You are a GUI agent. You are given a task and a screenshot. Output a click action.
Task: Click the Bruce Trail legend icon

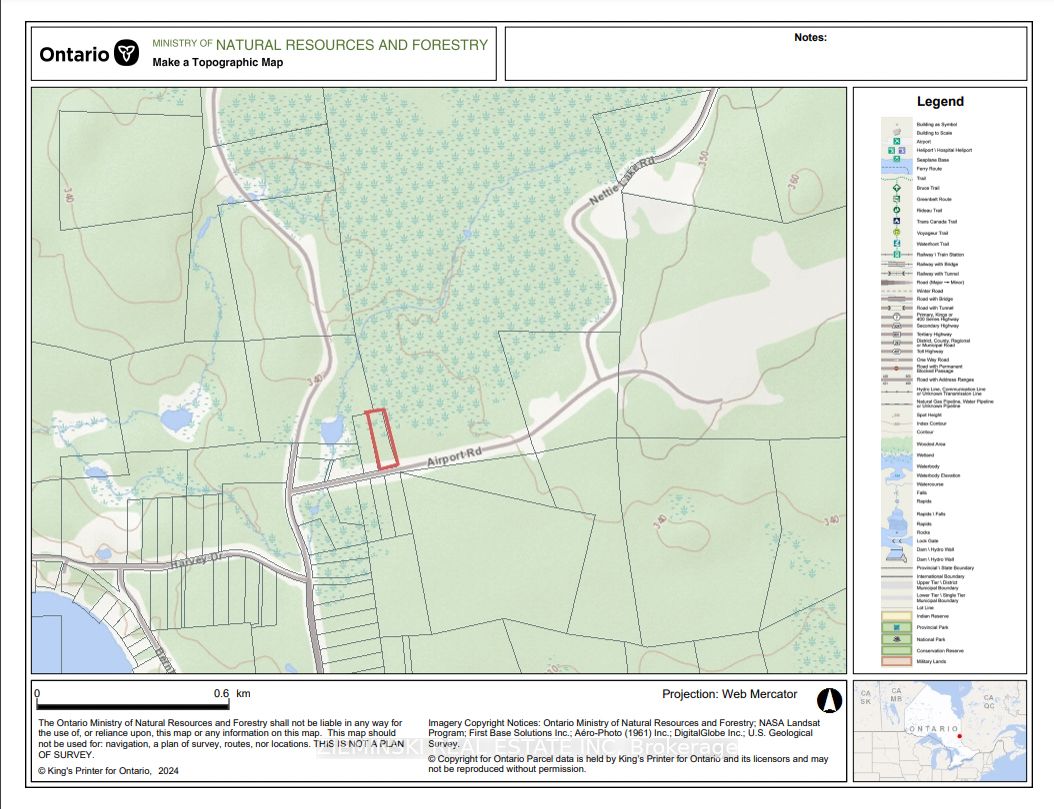click(x=896, y=187)
